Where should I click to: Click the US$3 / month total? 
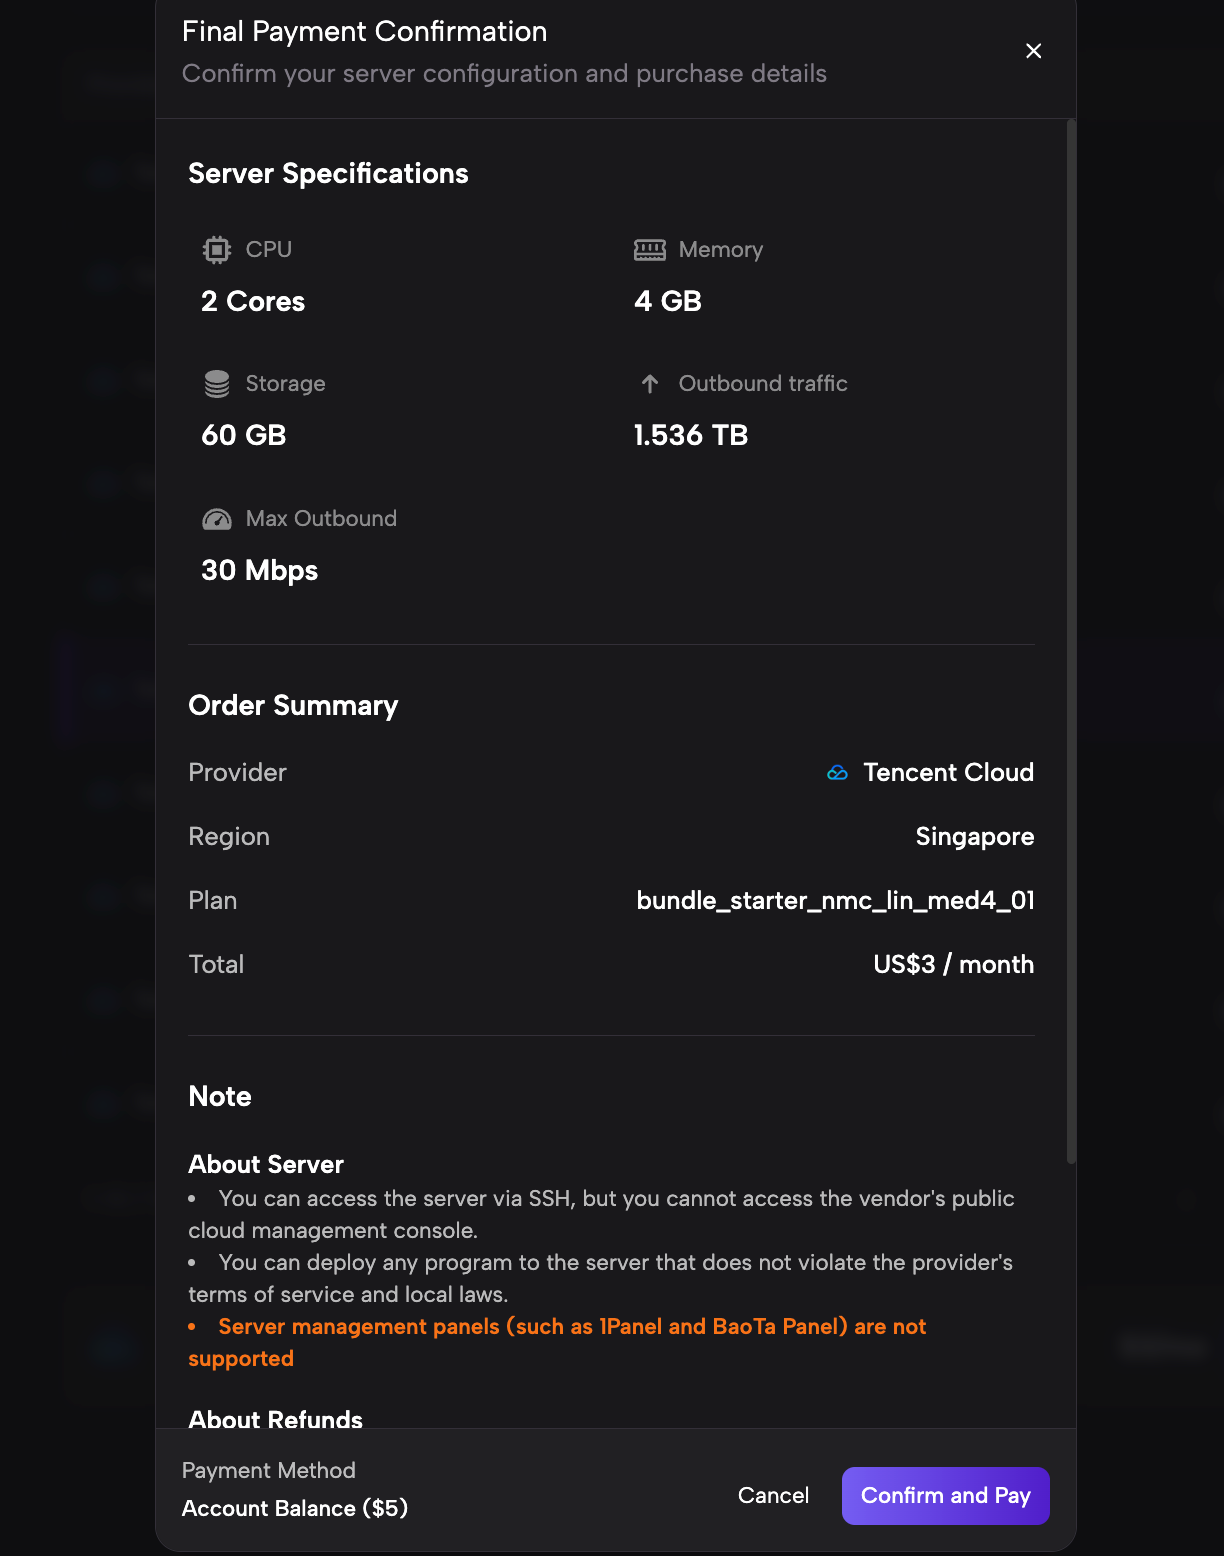[953, 965]
